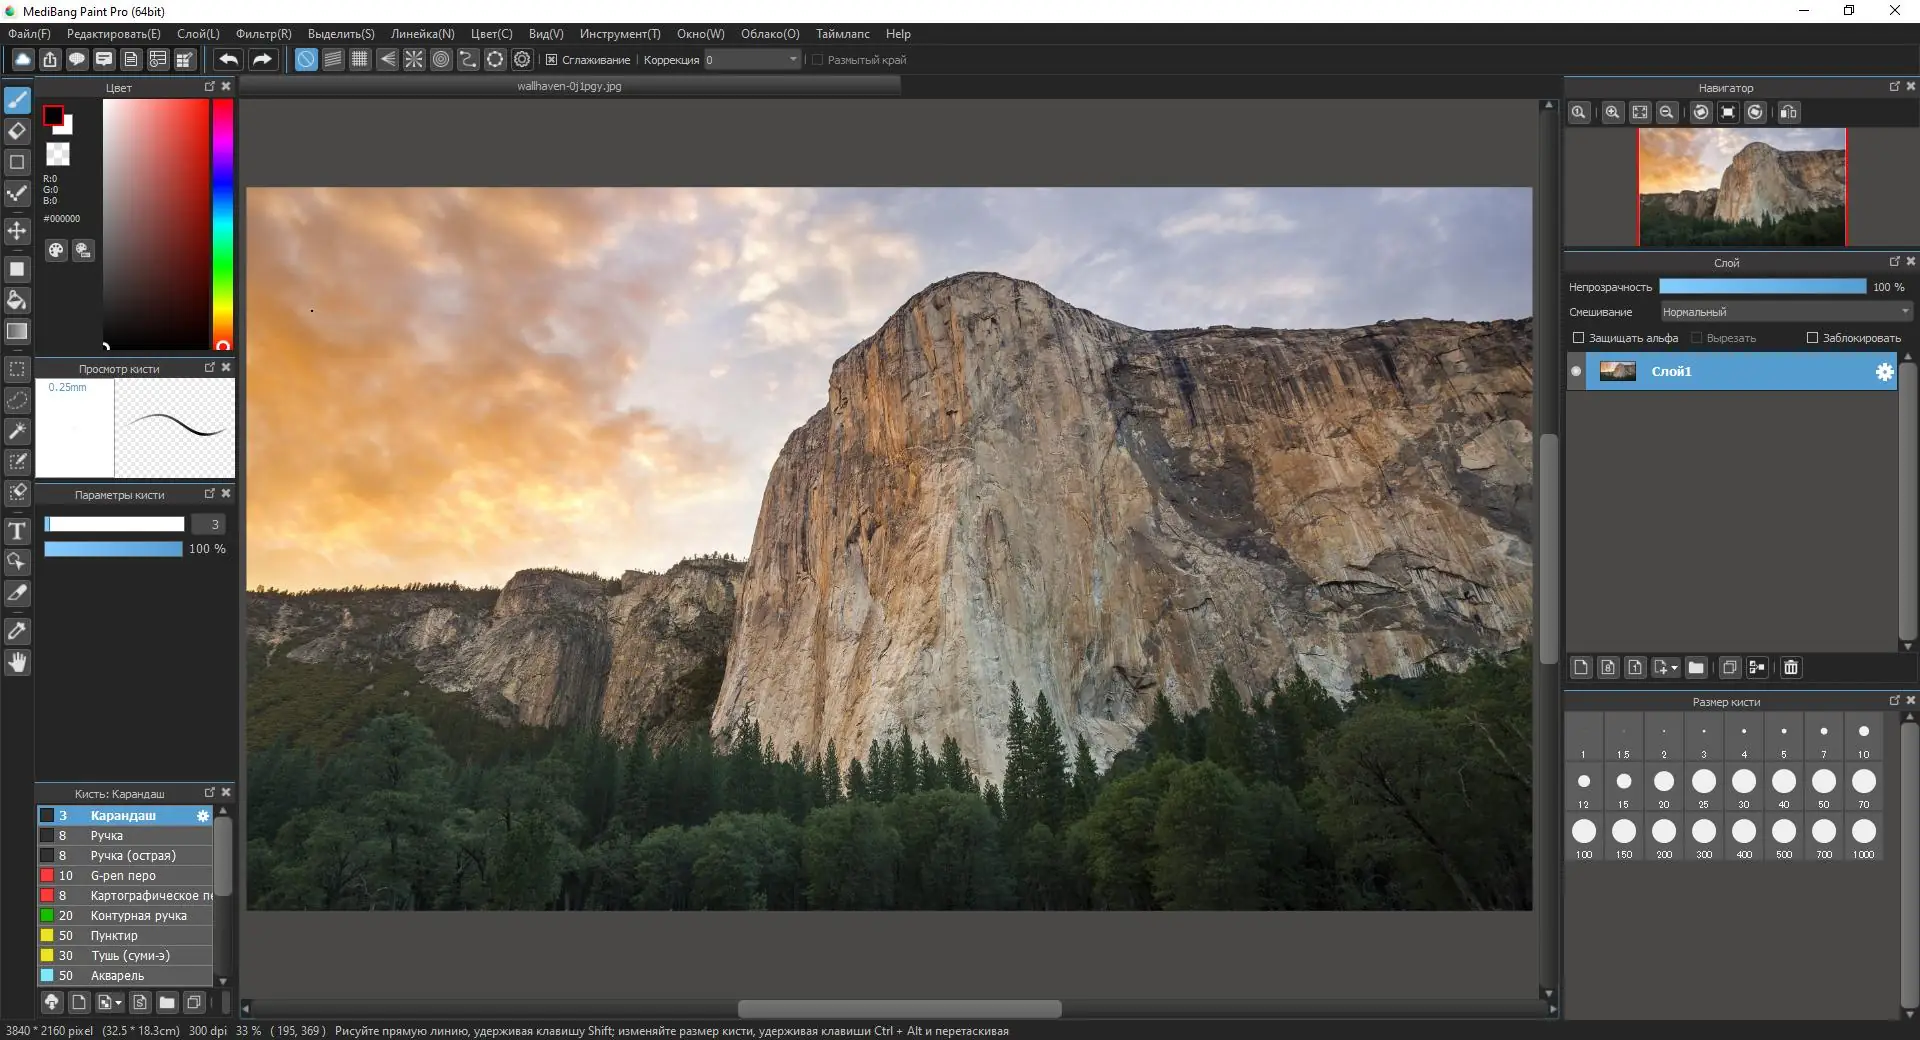This screenshot has width=1920, height=1040.
Task: Select brush size preset 1000
Action: (x=1864, y=837)
